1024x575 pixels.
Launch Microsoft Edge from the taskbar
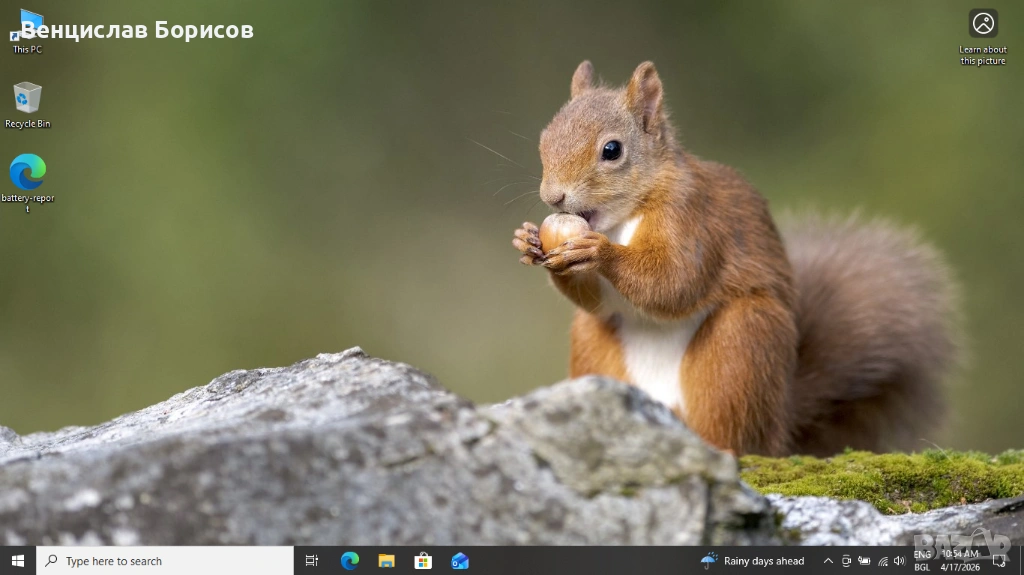pyautogui.click(x=349, y=561)
